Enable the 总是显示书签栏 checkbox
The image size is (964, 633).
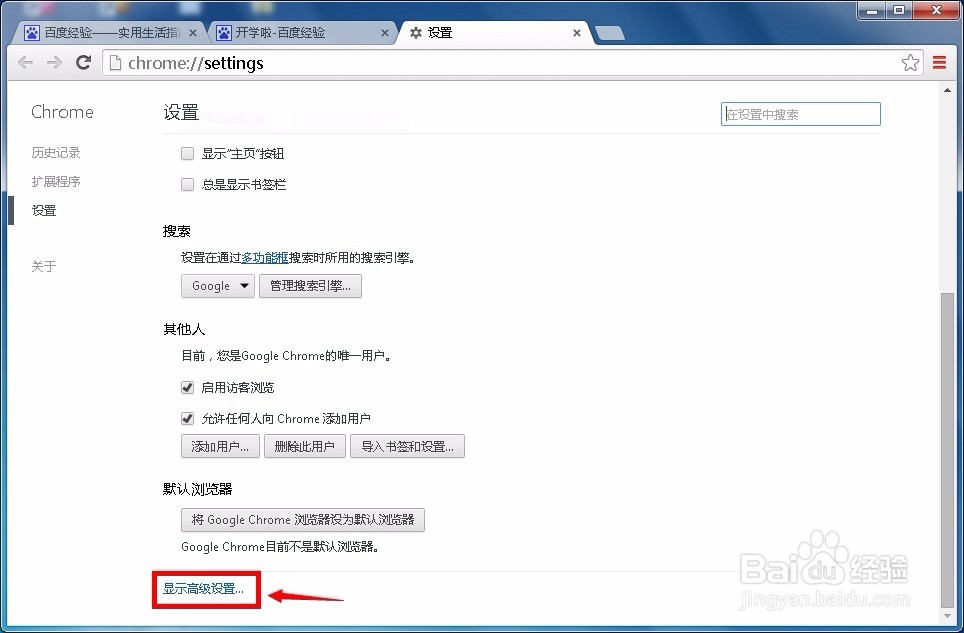coord(188,184)
